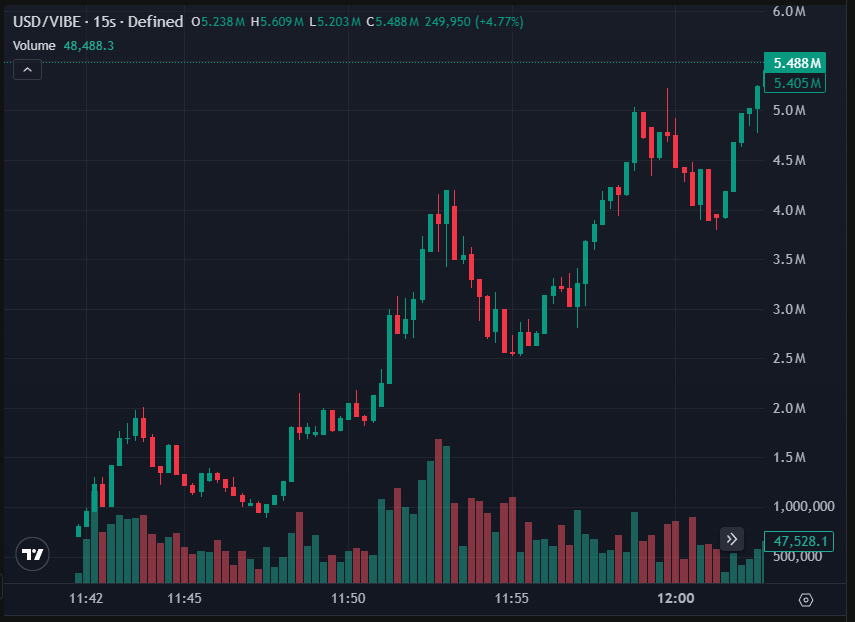The width and height of the screenshot is (855, 622).
Task: Click the tallest red volume bar
Action: 438,510
